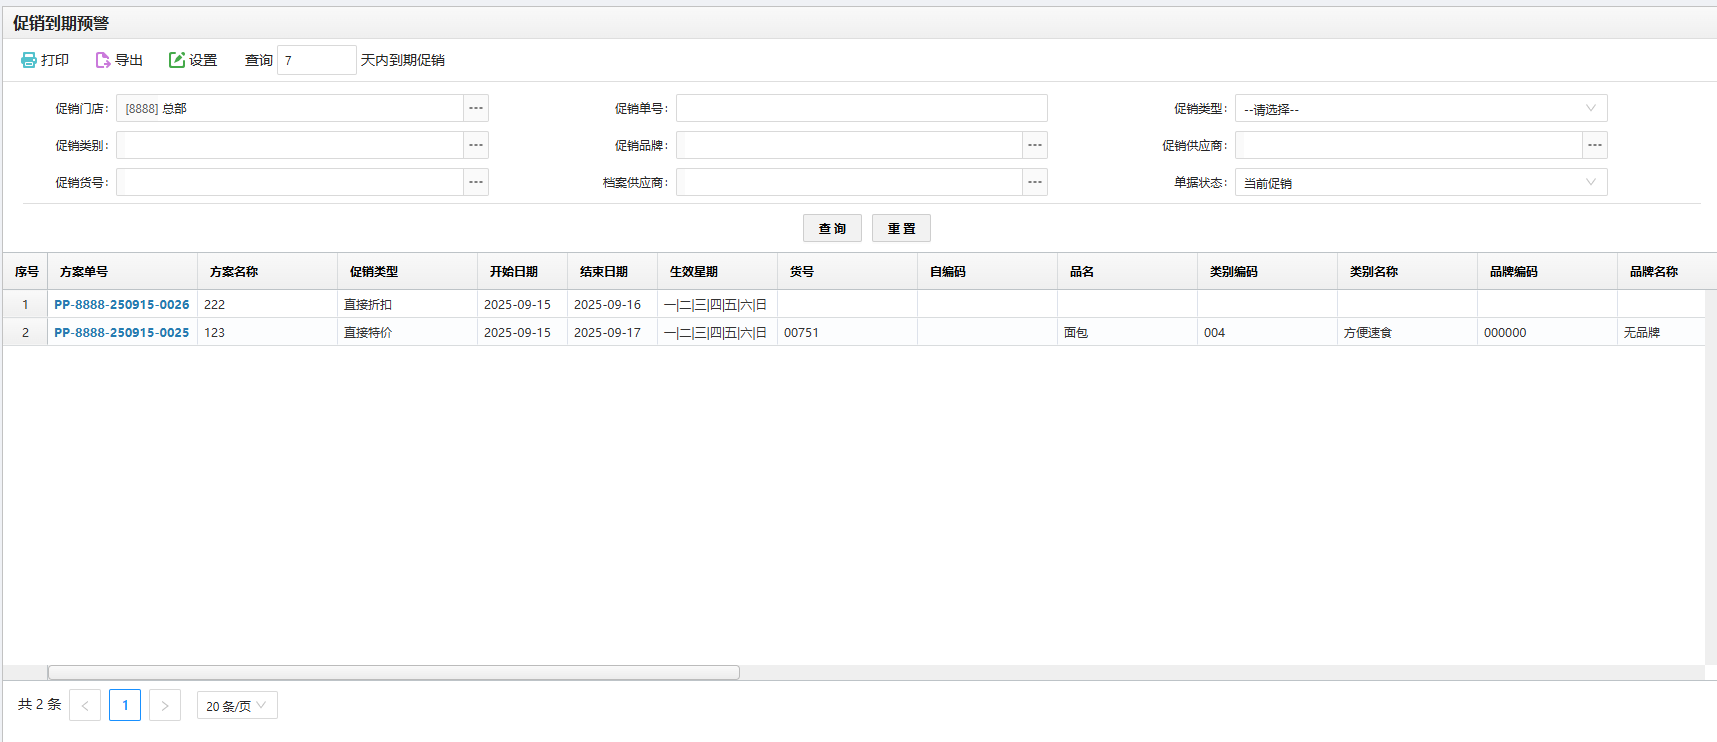This screenshot has height=742, width=1717.
Task: Select cell 直接折扣 in row 1
Action: [407, 304]
